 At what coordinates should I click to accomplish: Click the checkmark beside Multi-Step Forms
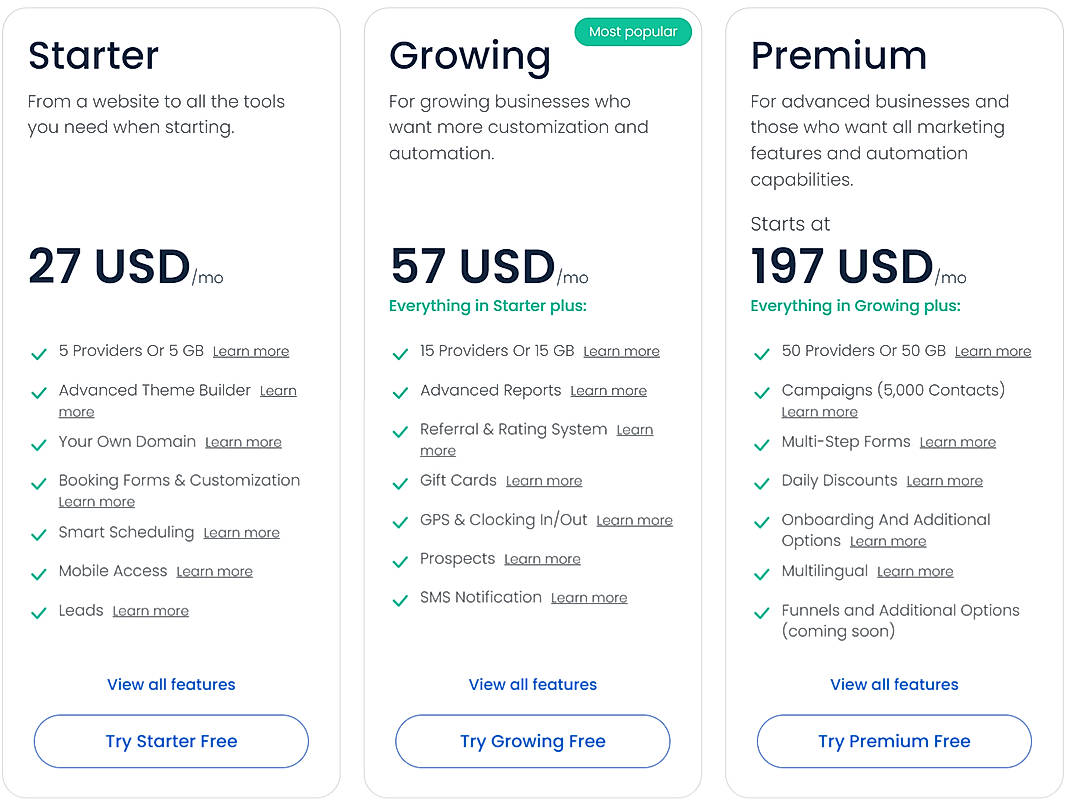click(762, 443)
